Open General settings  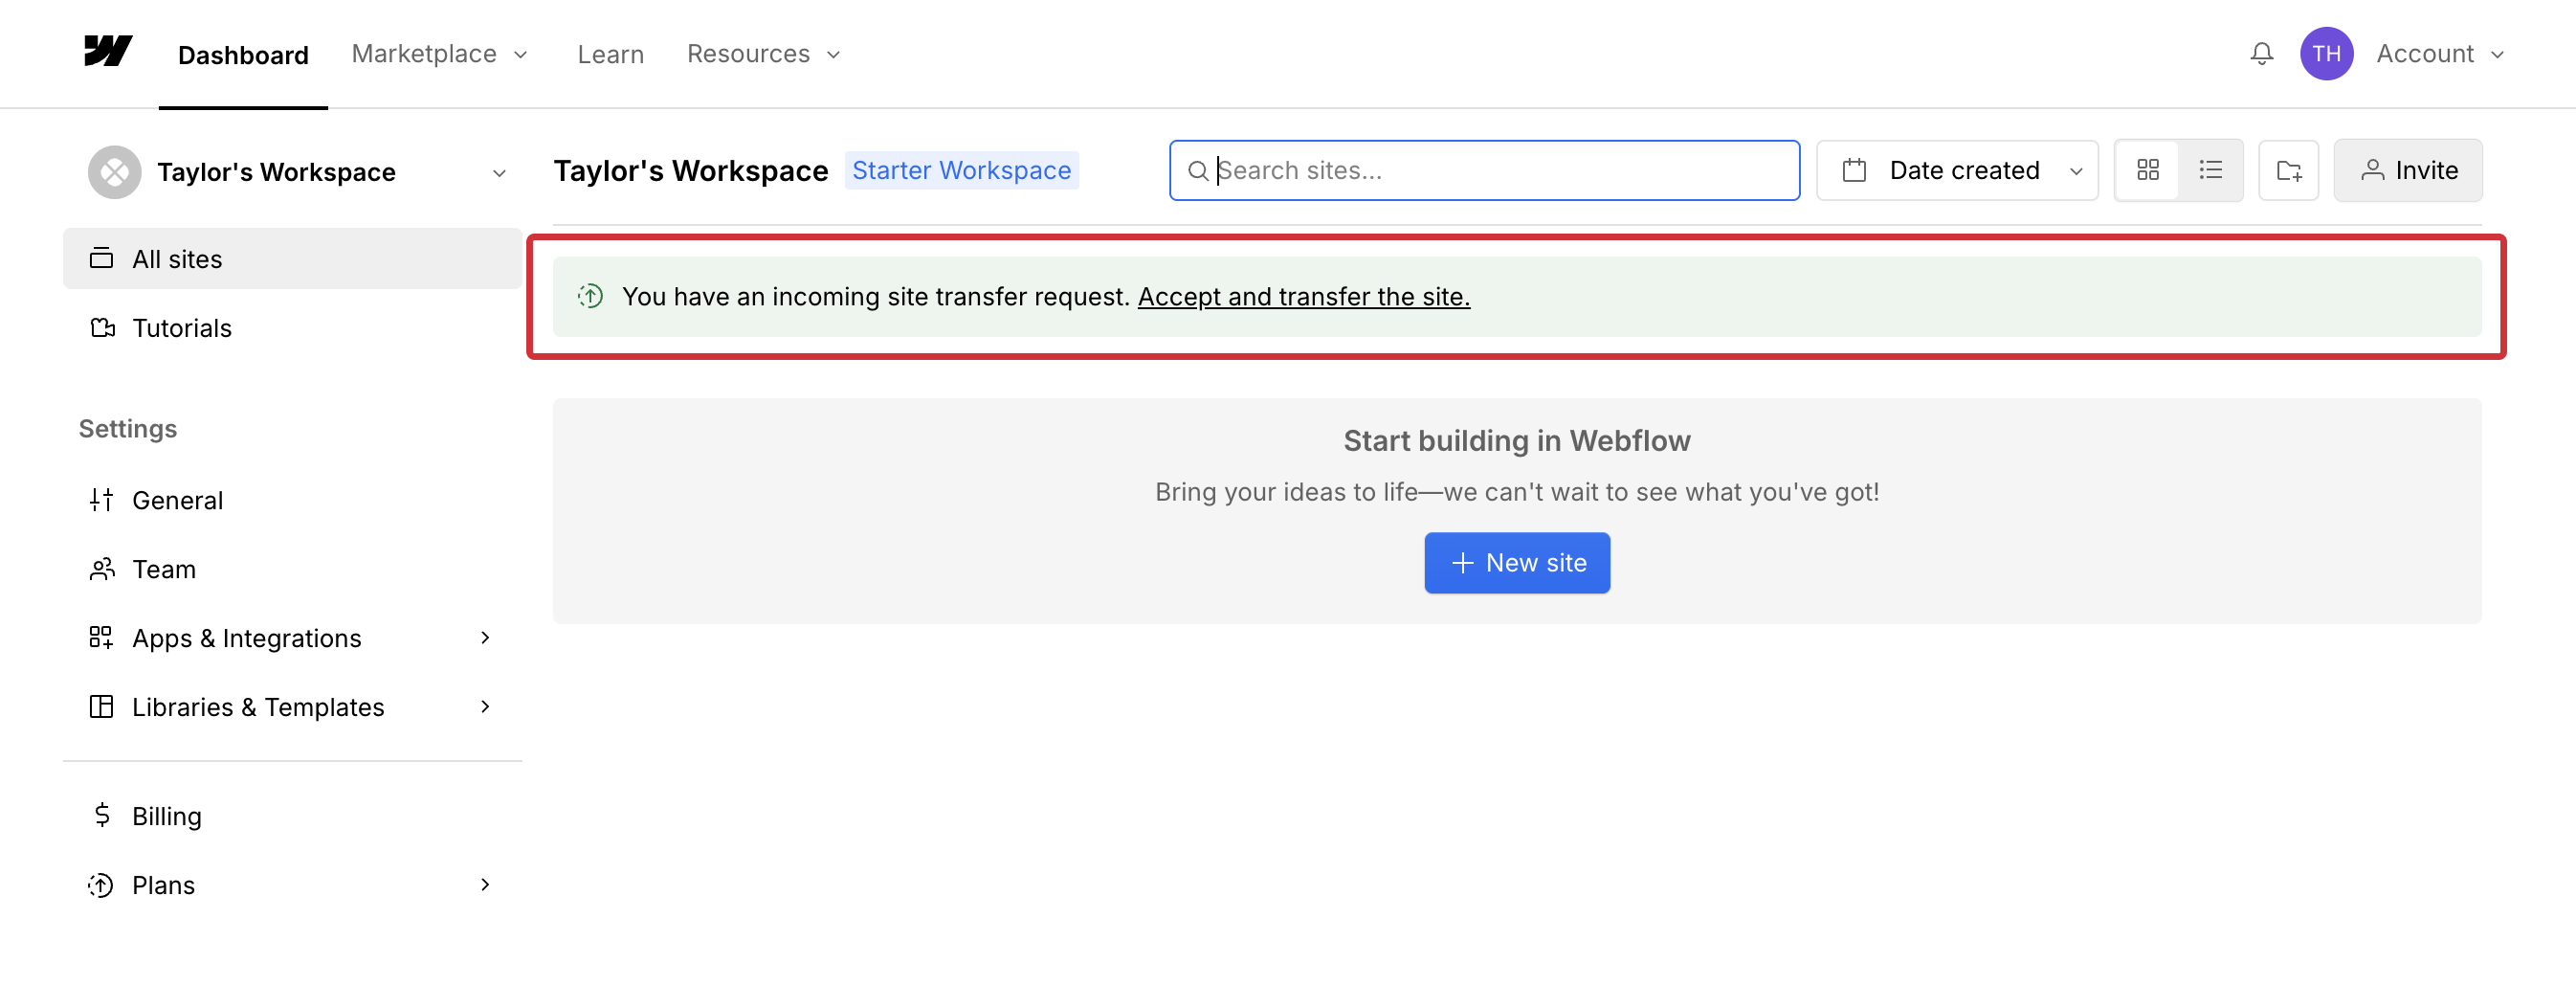pos(292,500)
